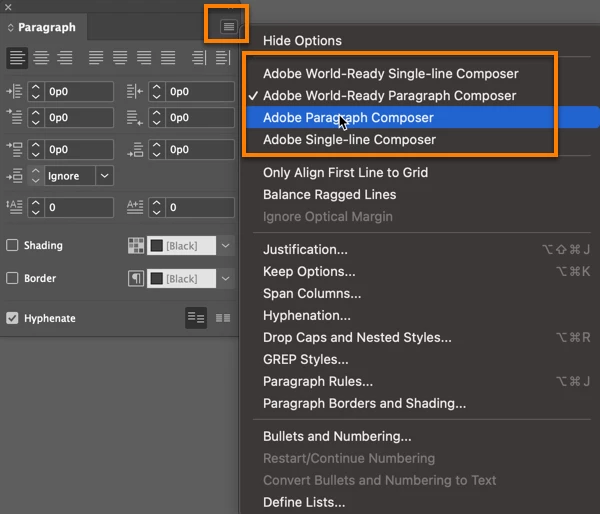Open Paragraph Borders and Shading...
The image size is (600, 514).
click(x=365, y=403)
